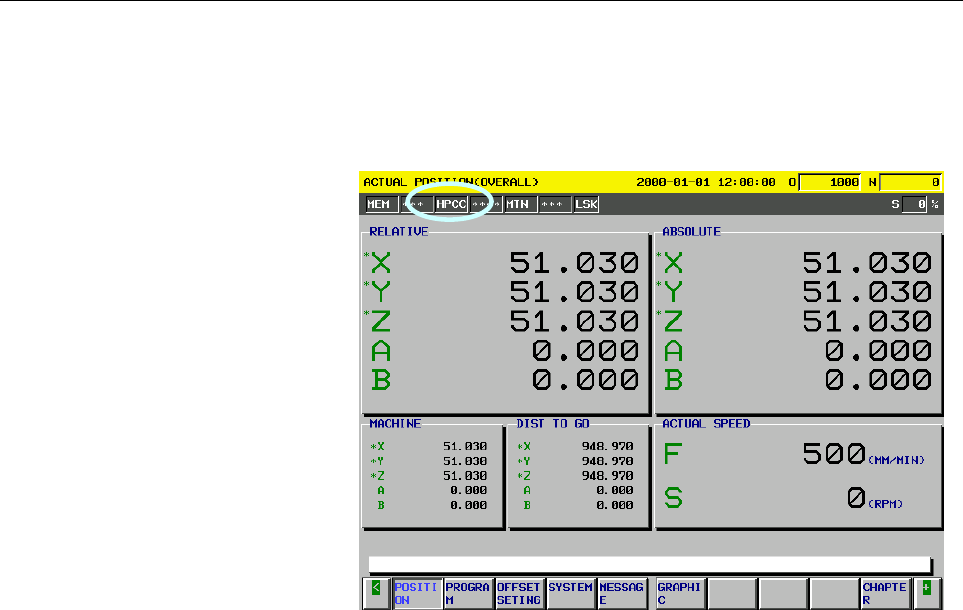Click the ABSOLUTE Z axis value

[x=867, y=321]
